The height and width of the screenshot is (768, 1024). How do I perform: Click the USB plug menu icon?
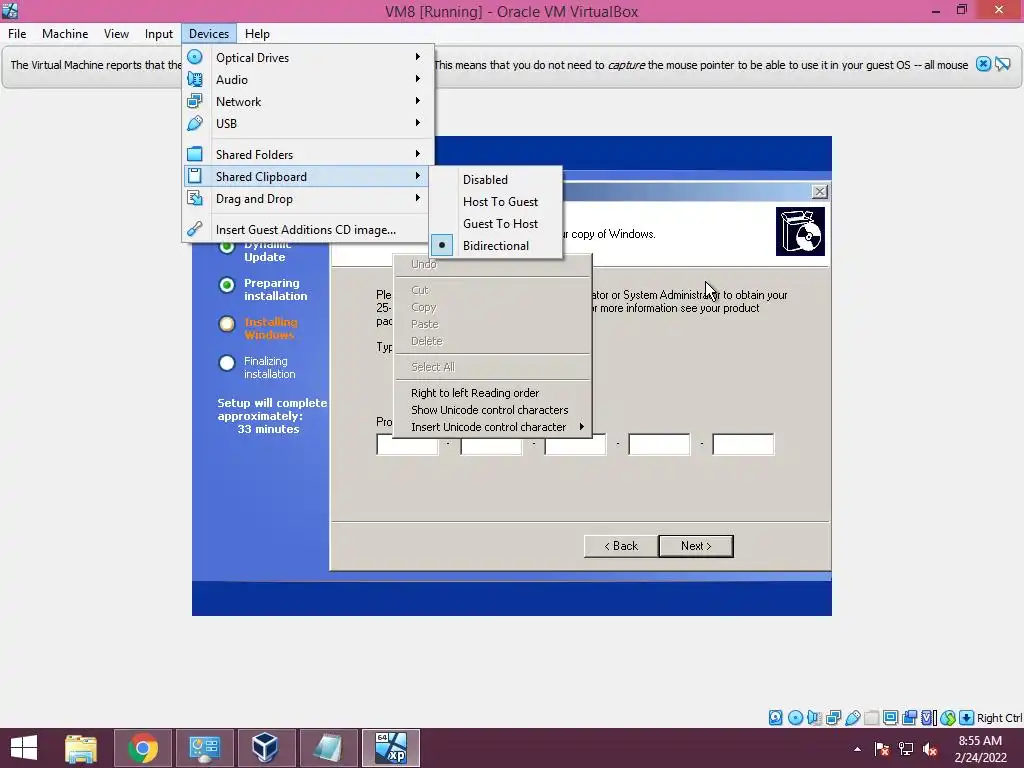click(195, 123)
